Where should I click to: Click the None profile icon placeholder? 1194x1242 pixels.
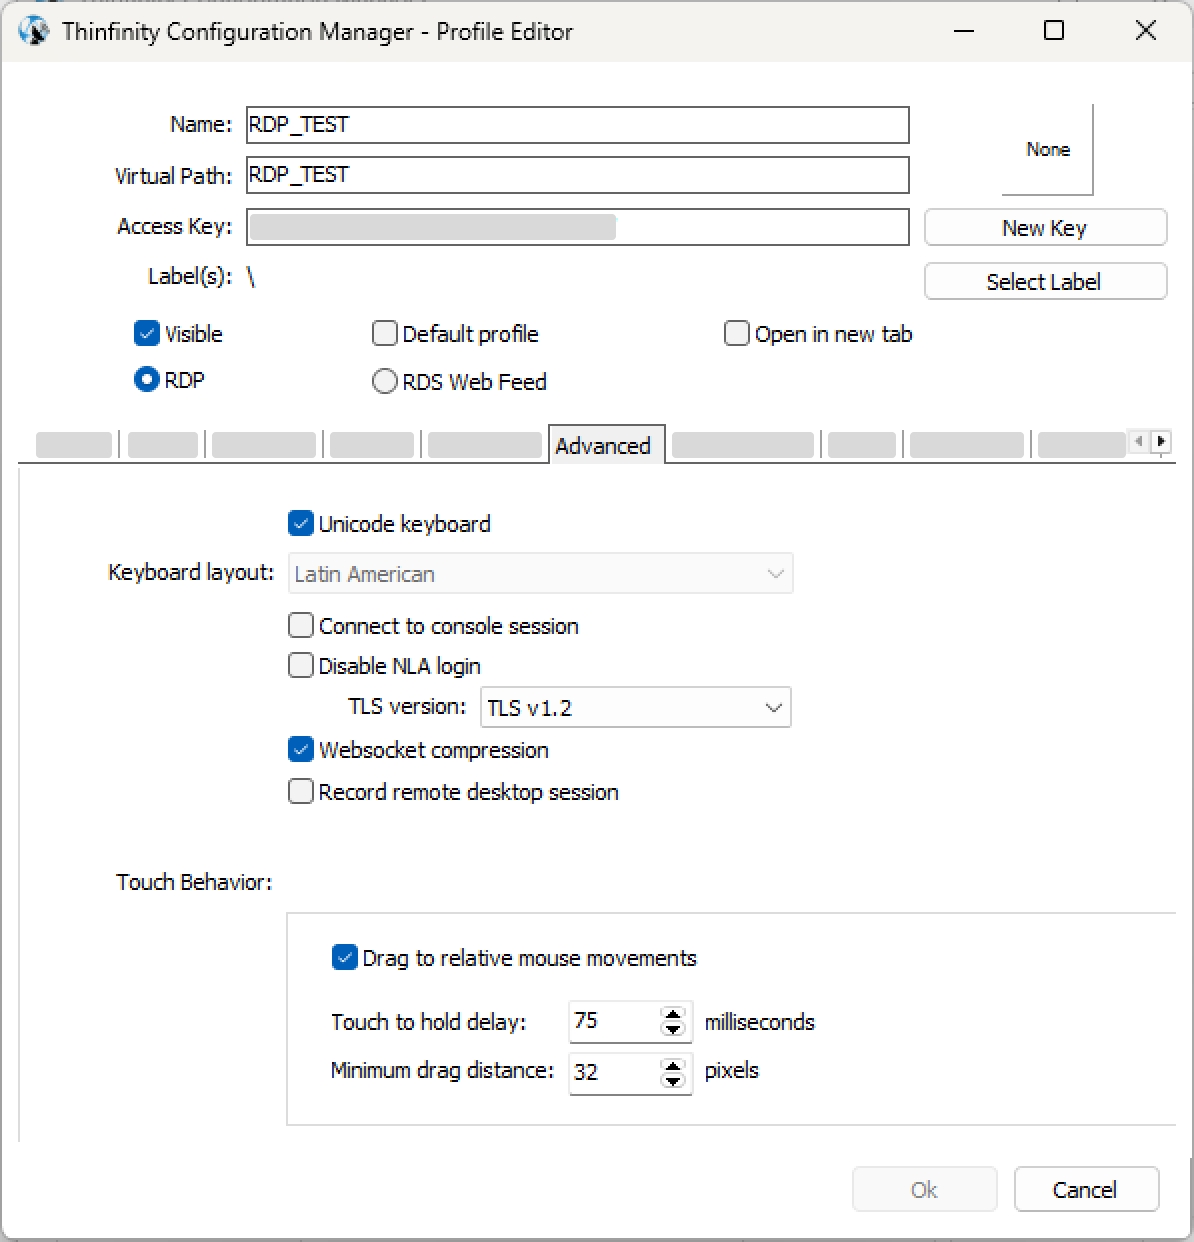click(1047, 150)
